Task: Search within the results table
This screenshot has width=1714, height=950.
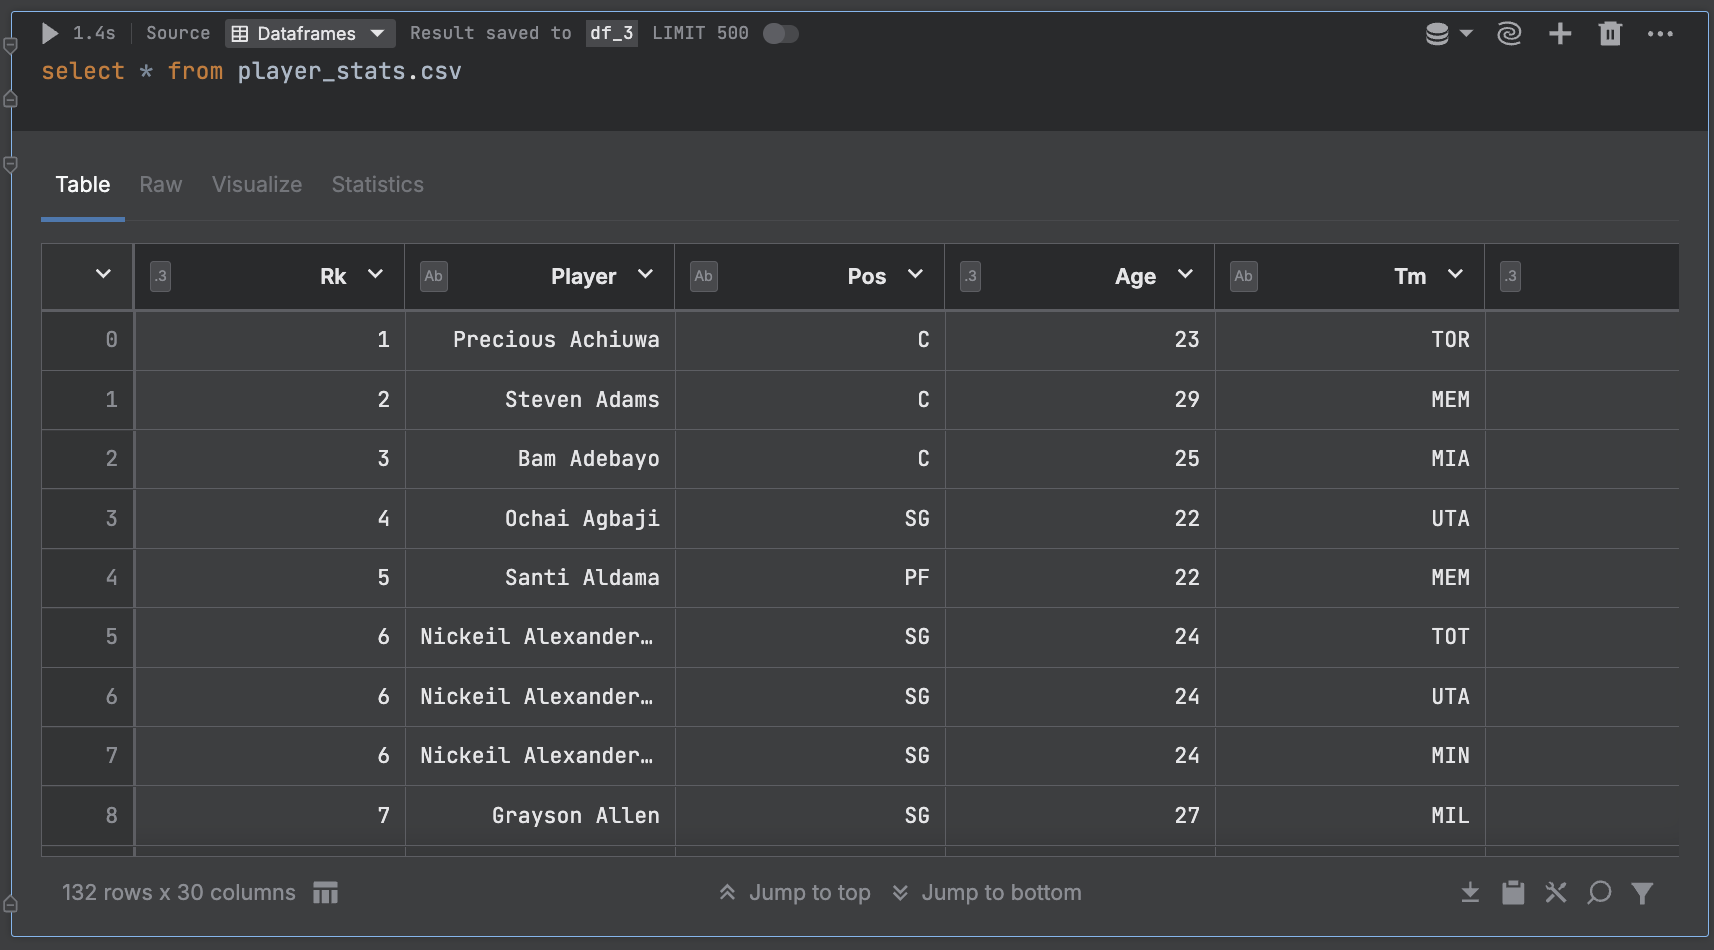Action: click(1599, 892)
